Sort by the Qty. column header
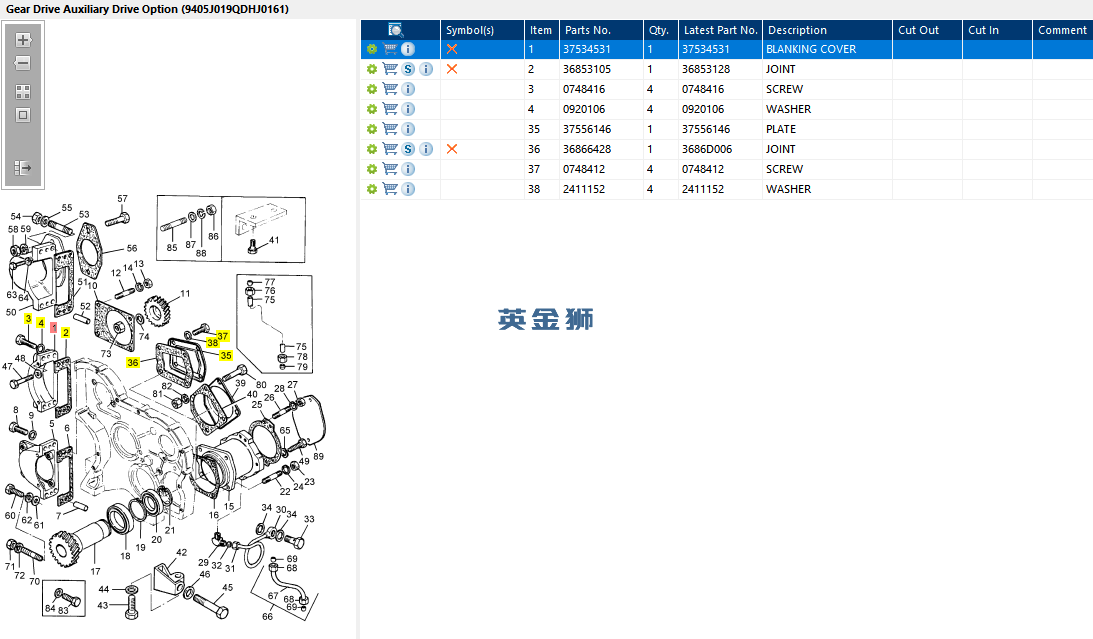Screen dimensions: 1093x639 tap(661, 30)
